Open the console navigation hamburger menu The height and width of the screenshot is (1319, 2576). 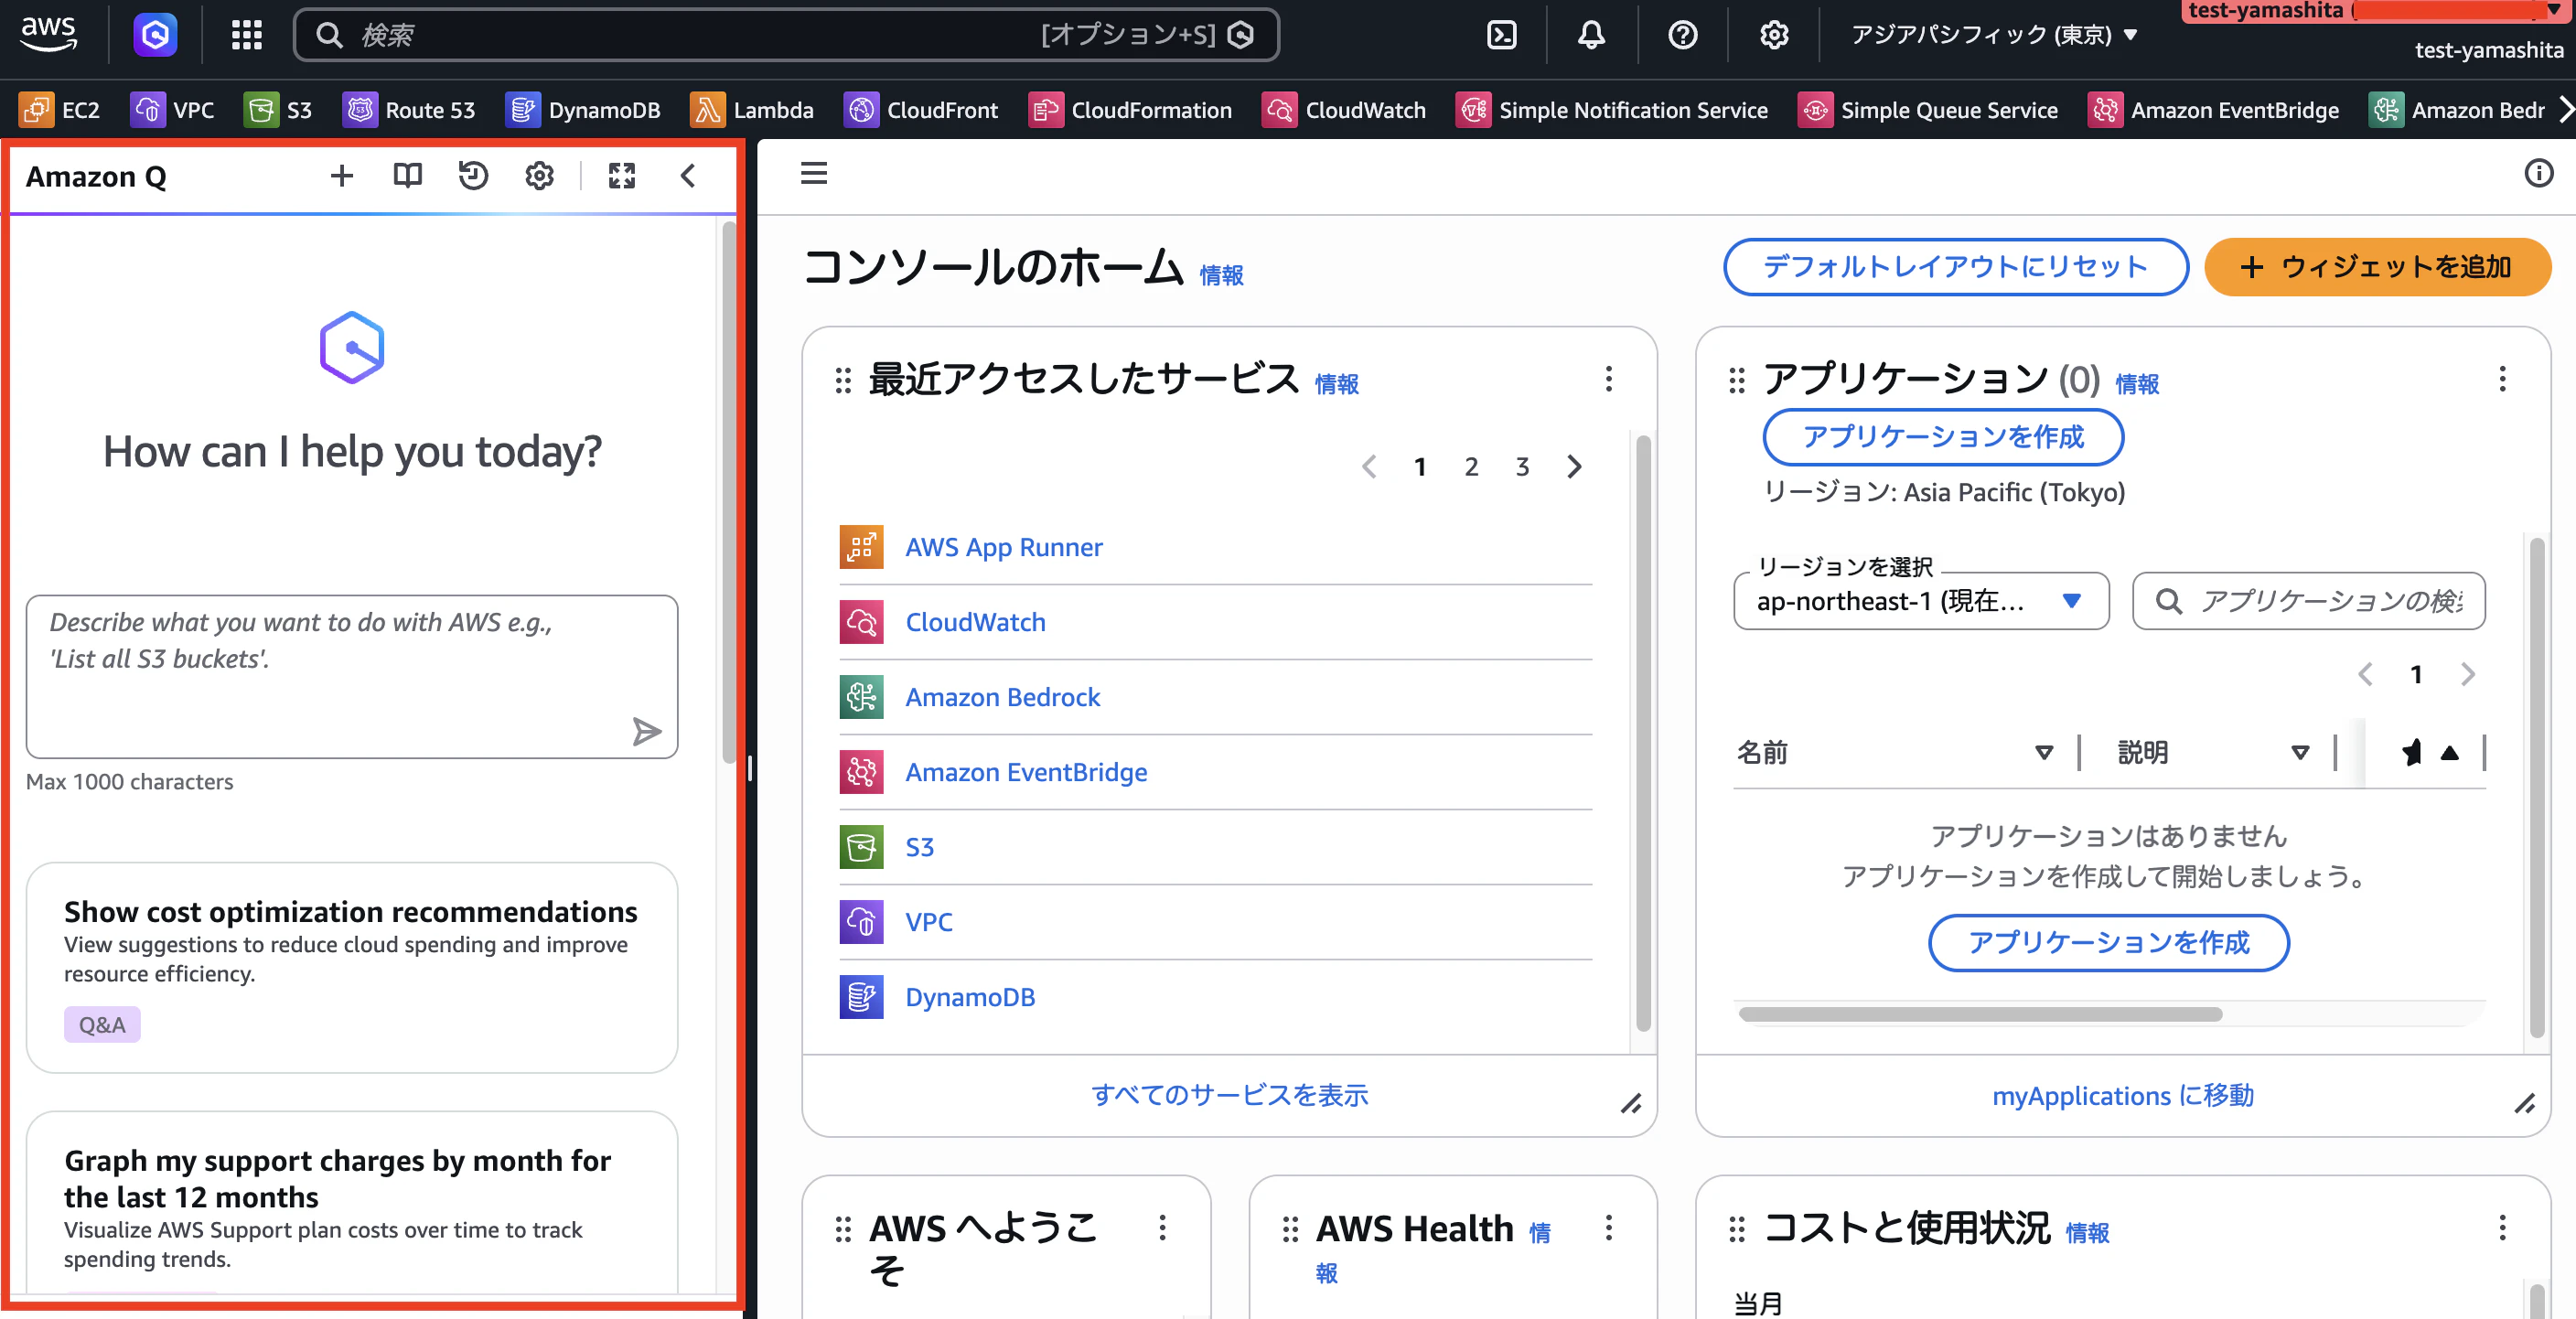point(813,173)
